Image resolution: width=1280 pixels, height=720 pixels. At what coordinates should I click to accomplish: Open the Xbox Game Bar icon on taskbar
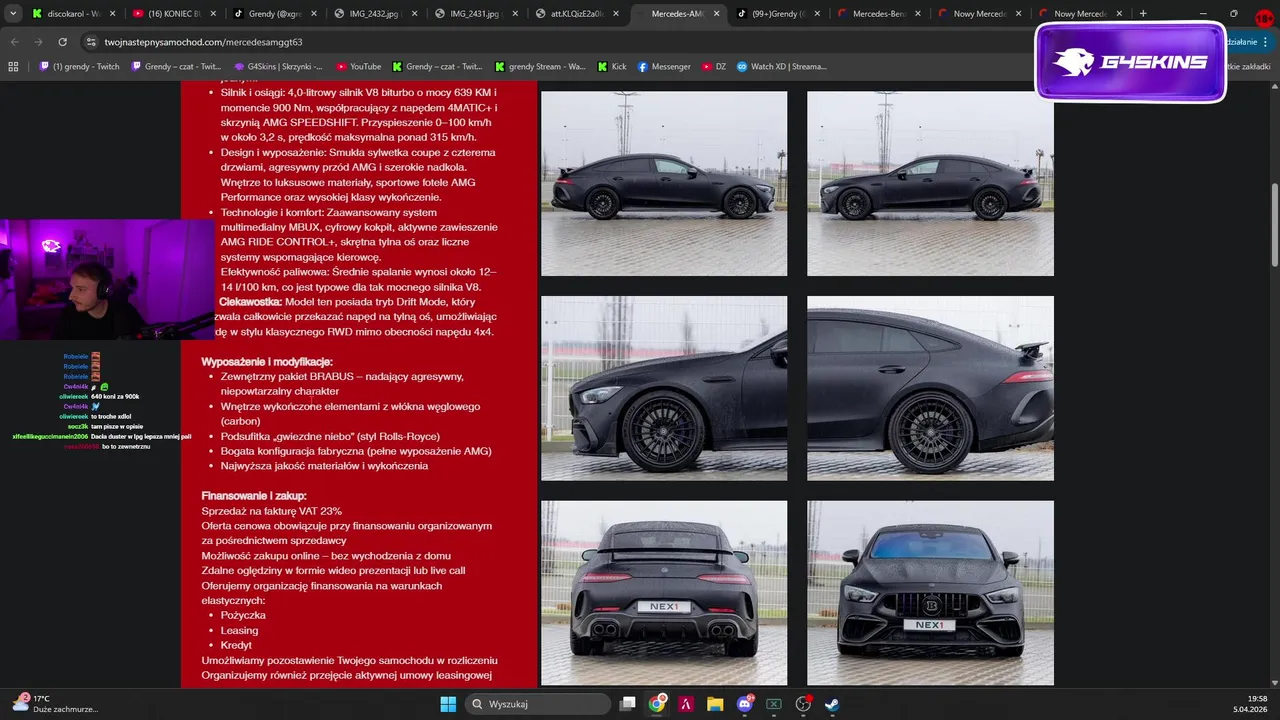tap(773, 704)
